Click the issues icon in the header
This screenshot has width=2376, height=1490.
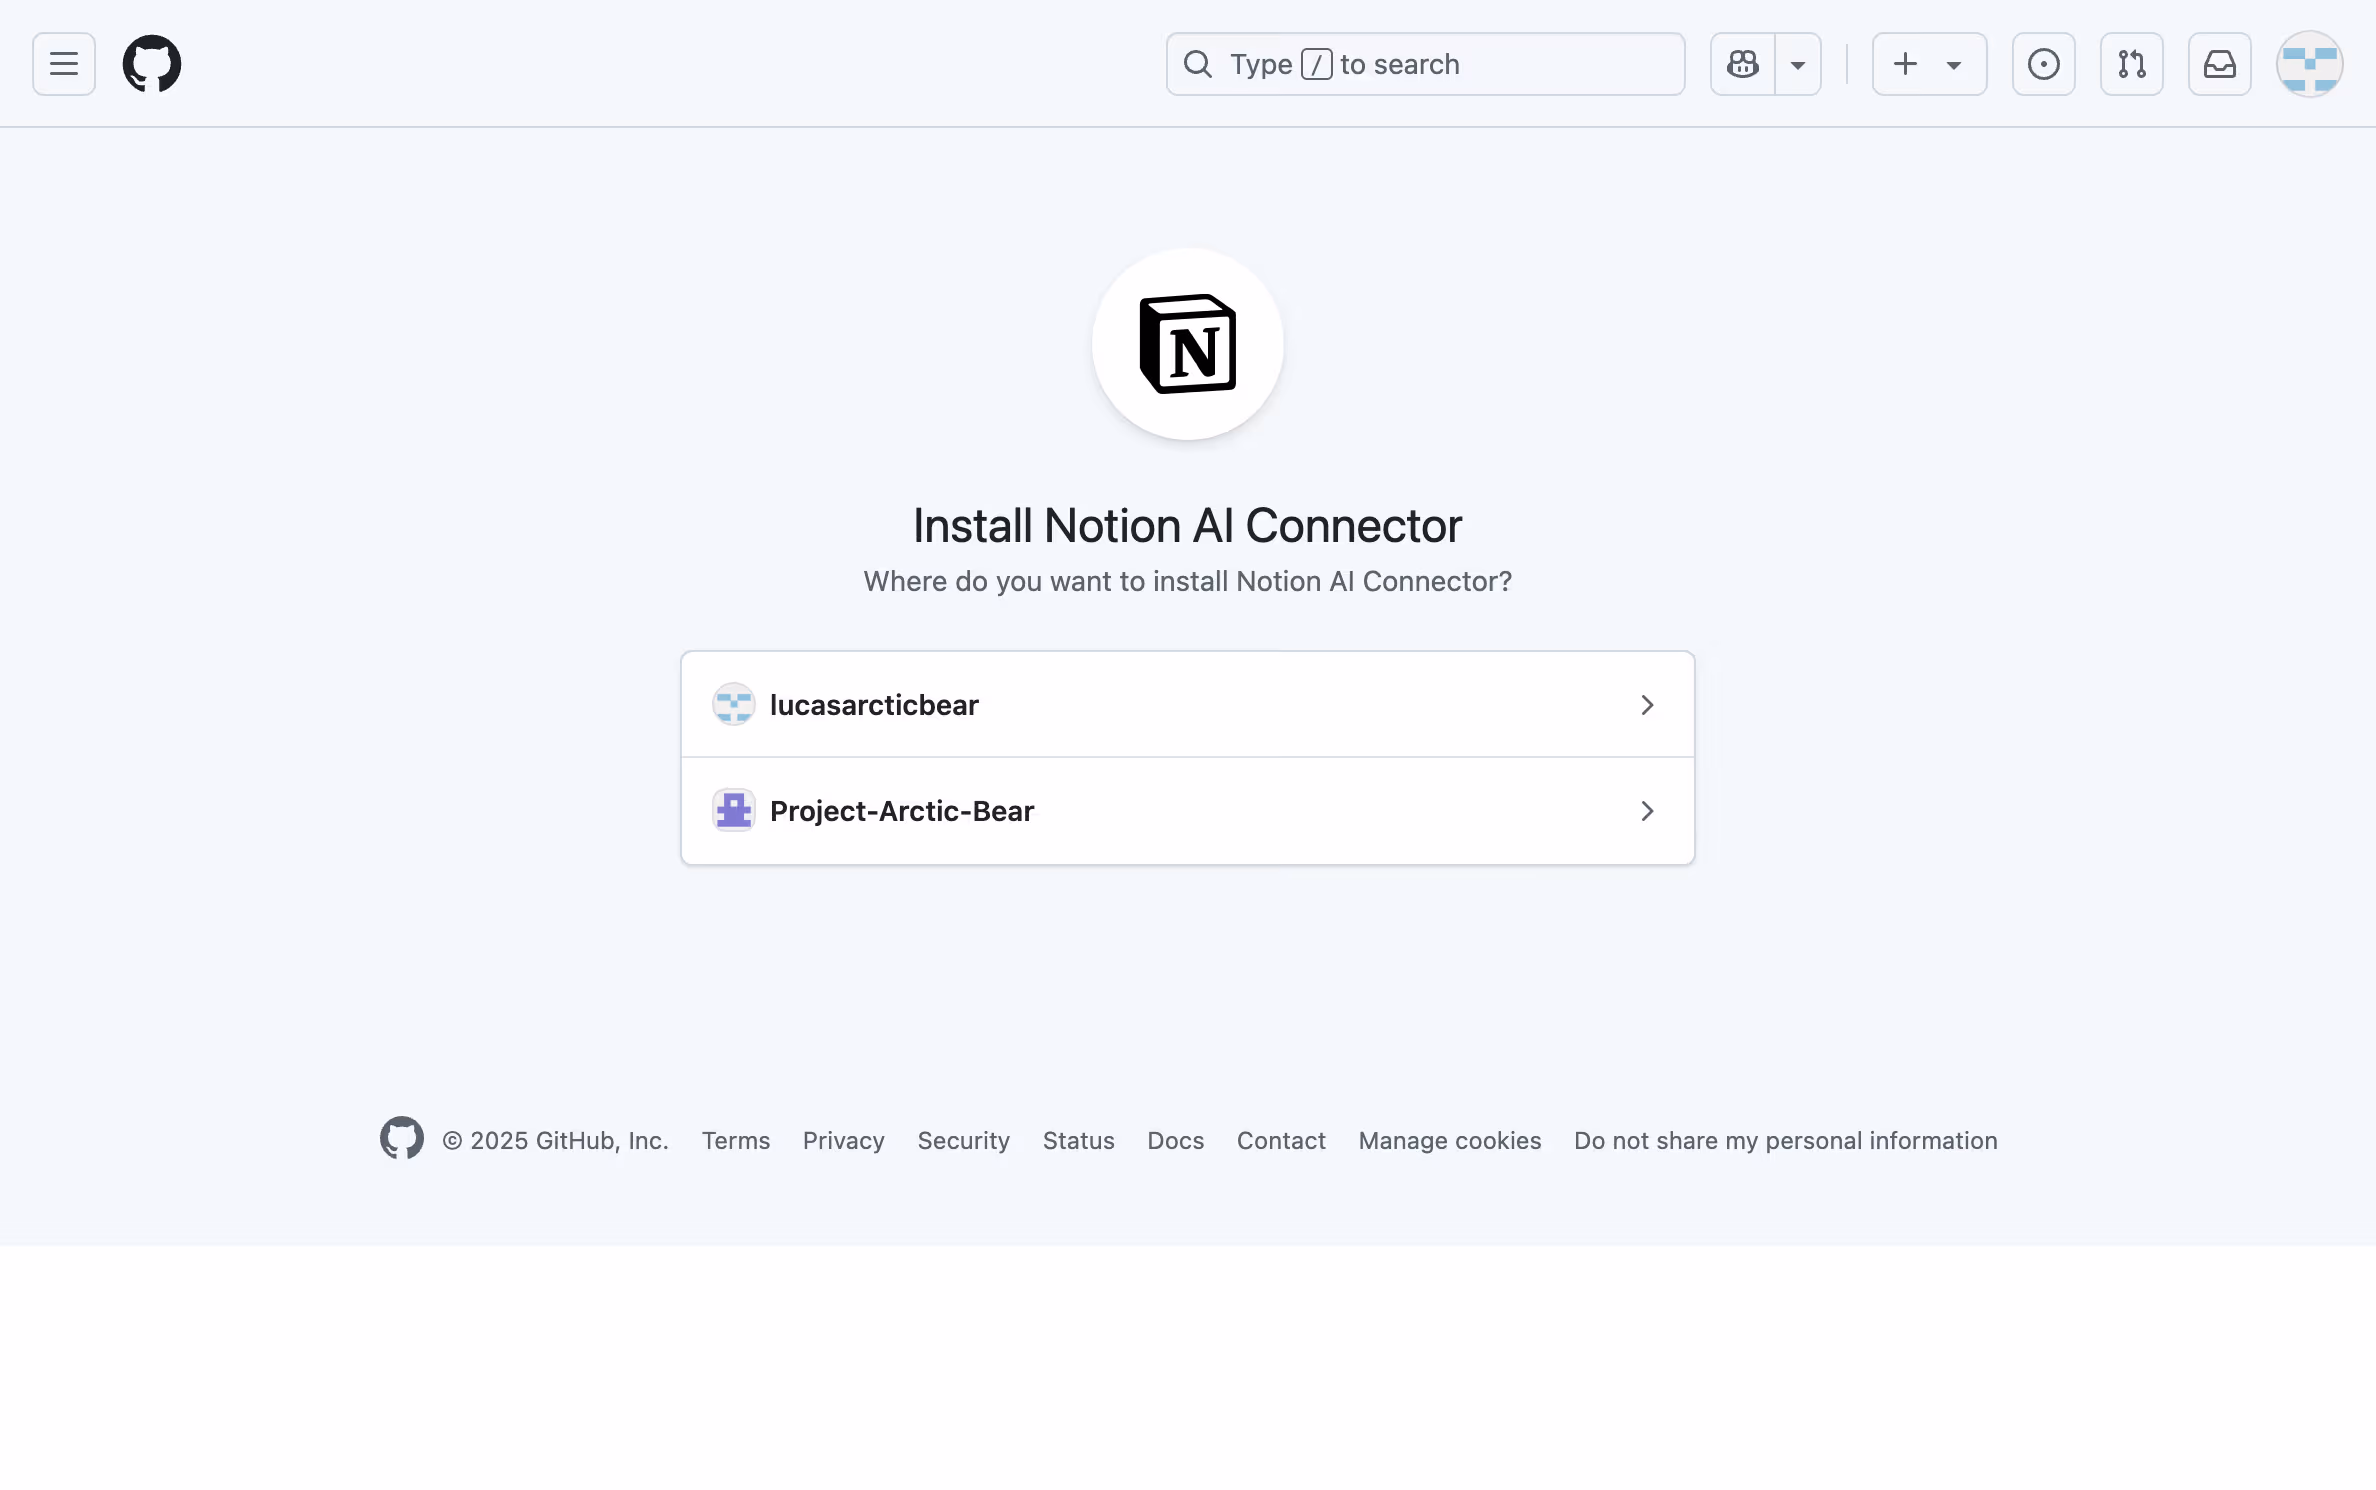pyautogui.click(x=2044, y=64)
